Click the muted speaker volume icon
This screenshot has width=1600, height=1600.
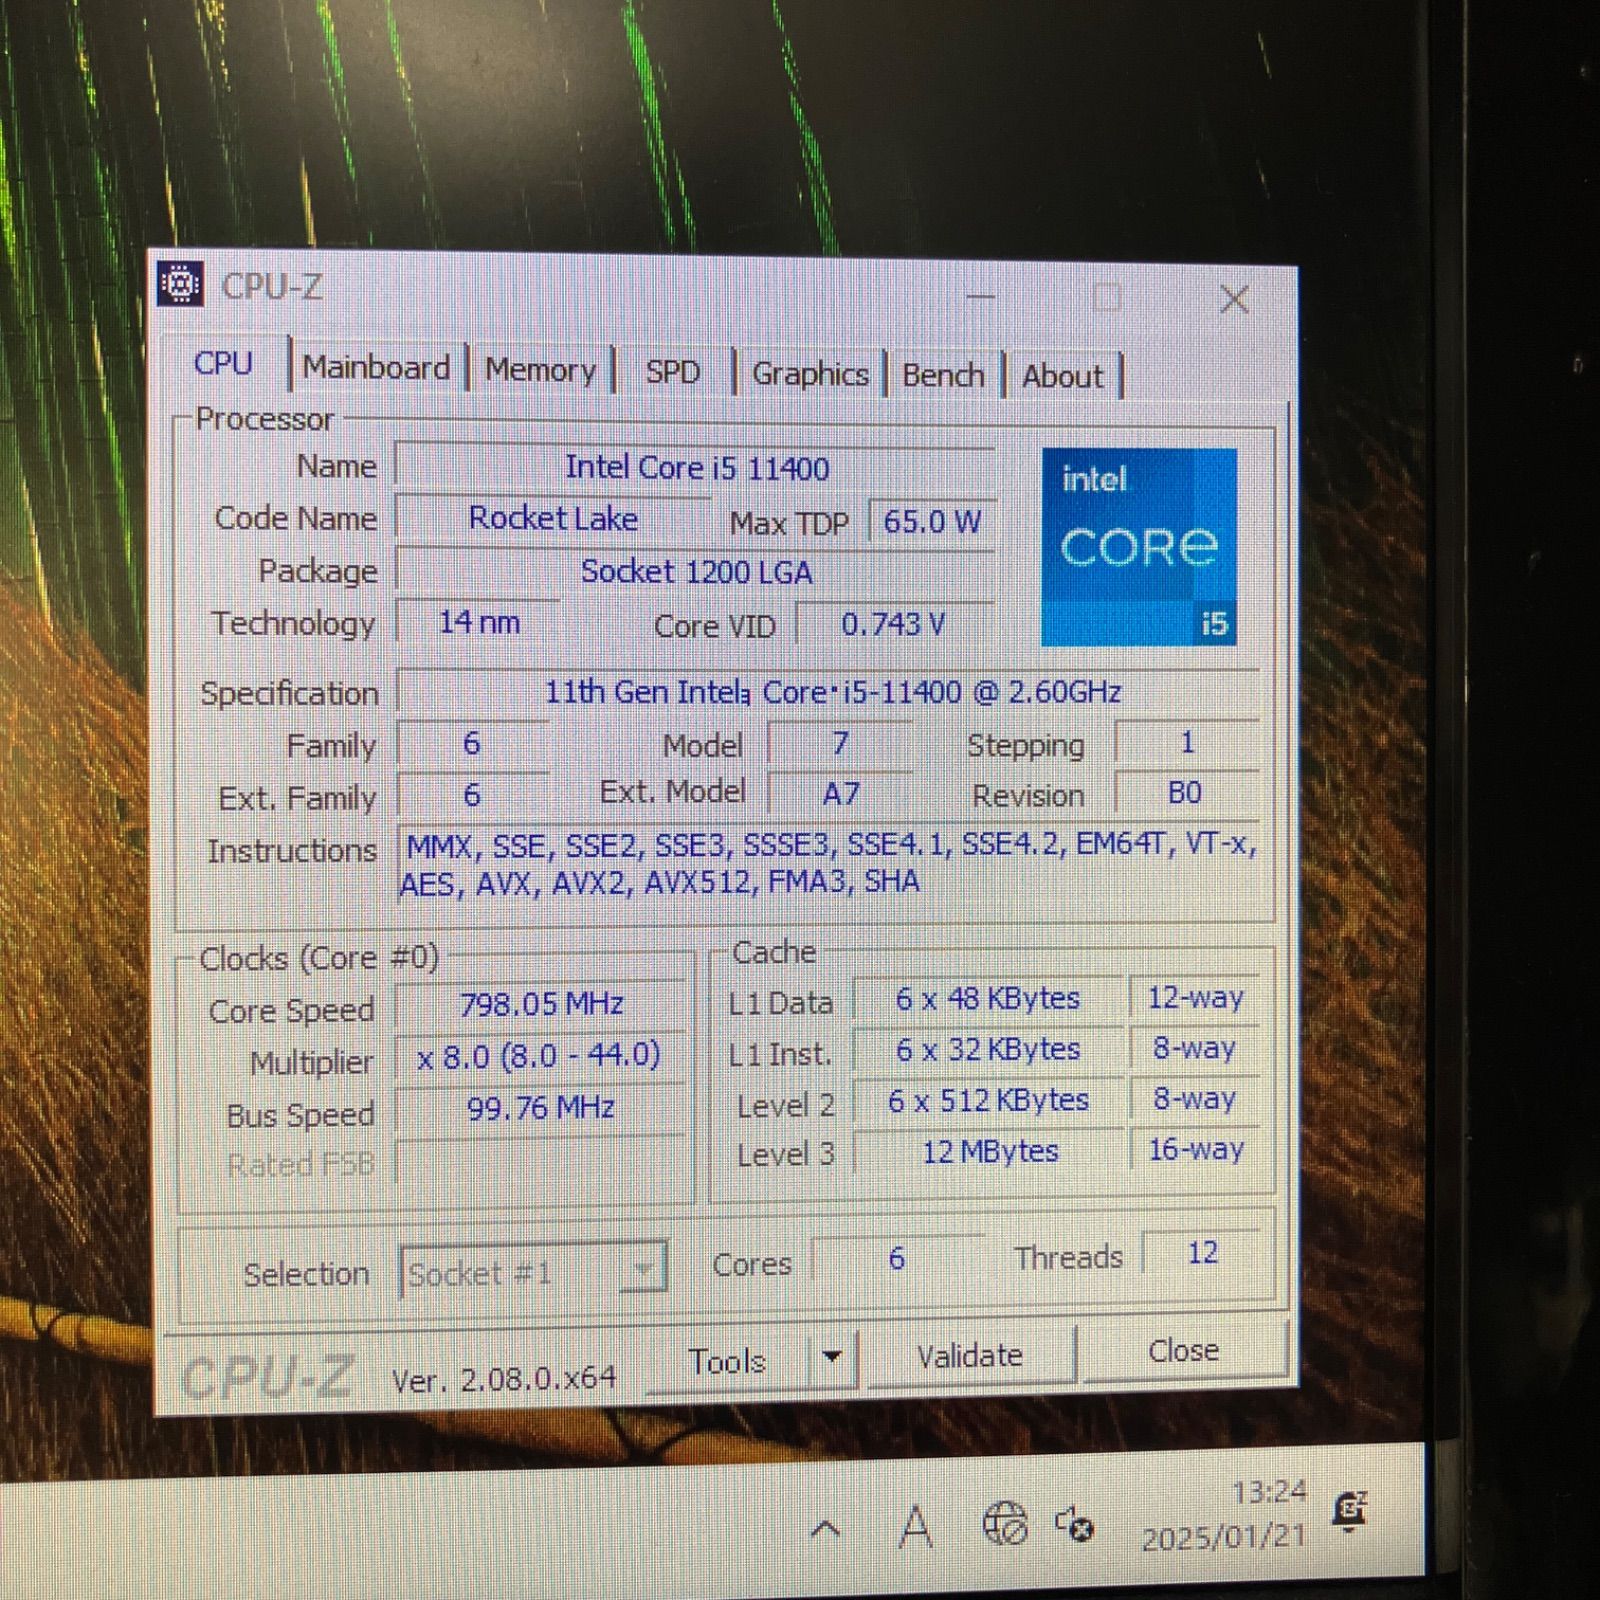coord(1075,1524)
